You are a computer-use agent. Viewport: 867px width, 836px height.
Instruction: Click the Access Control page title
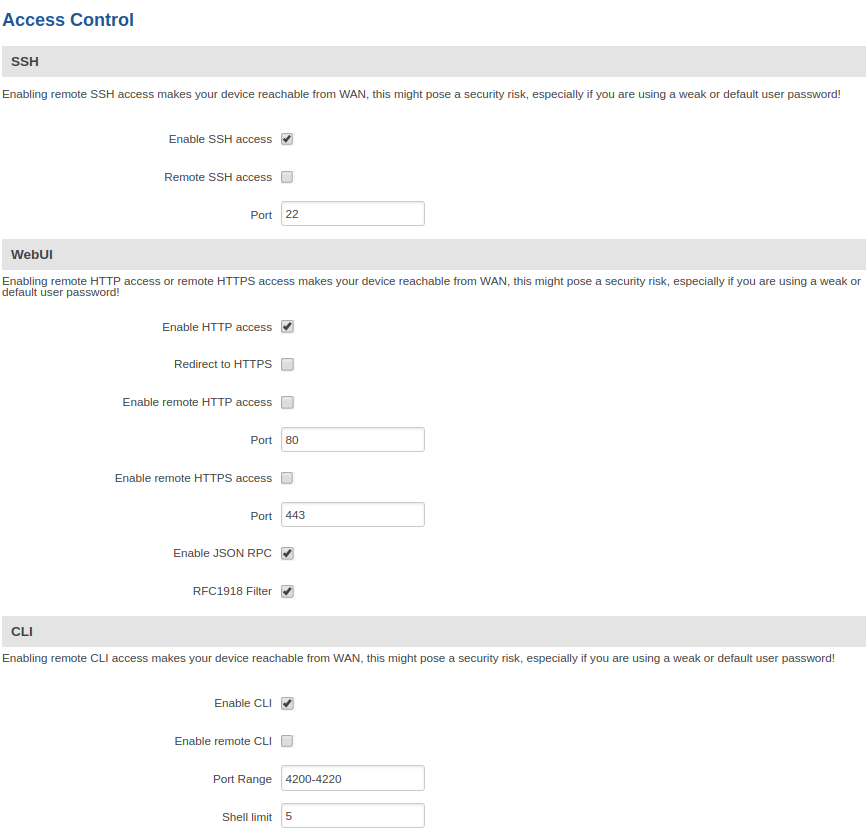click(x=68, y=19)
